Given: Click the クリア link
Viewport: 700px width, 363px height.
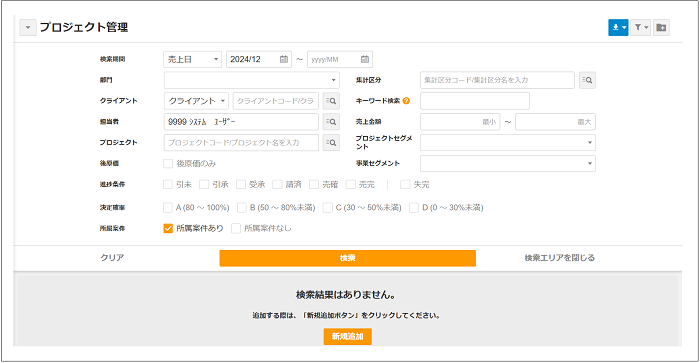Looking at the screenshot, I should (112, 258).
